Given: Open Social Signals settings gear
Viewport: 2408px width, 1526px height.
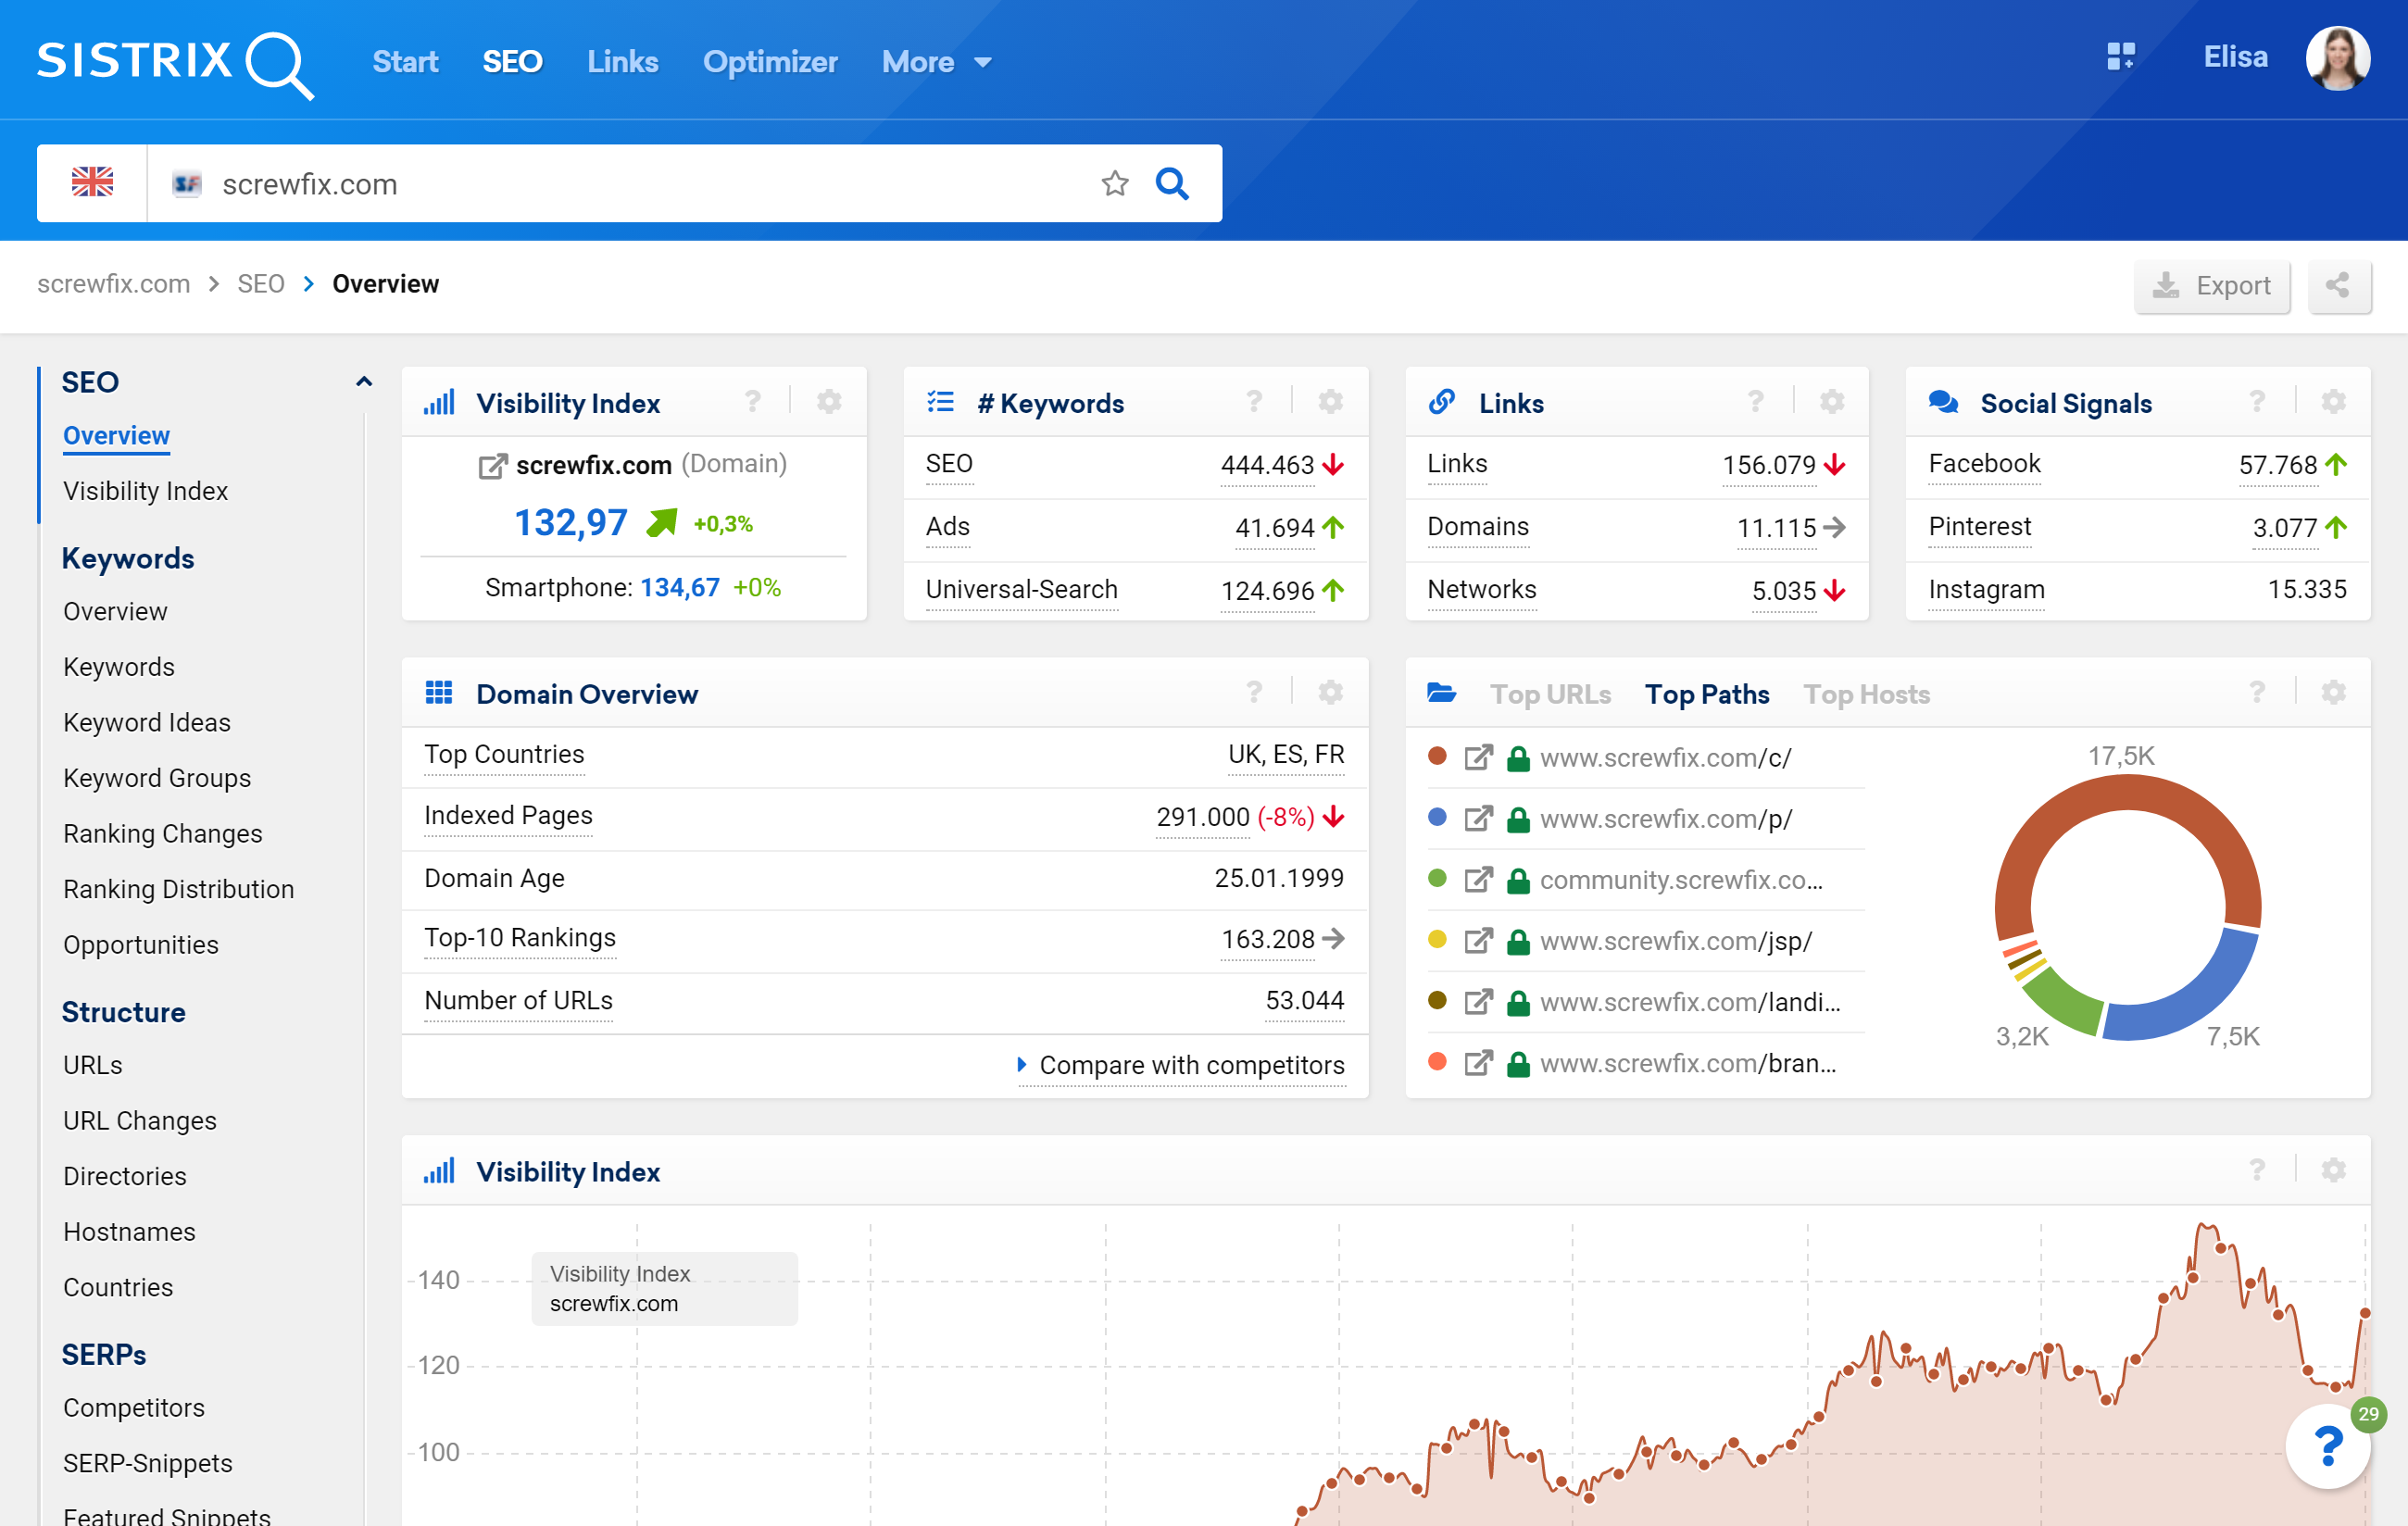Looking at the screenshot, I should click(x=2333, y=402).
